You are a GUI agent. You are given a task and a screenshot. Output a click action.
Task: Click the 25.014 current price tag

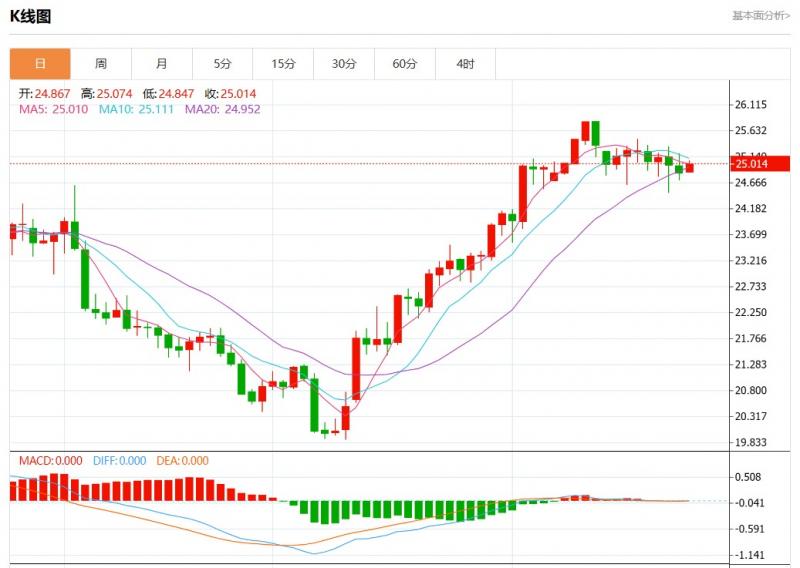[x=760, y=164]
